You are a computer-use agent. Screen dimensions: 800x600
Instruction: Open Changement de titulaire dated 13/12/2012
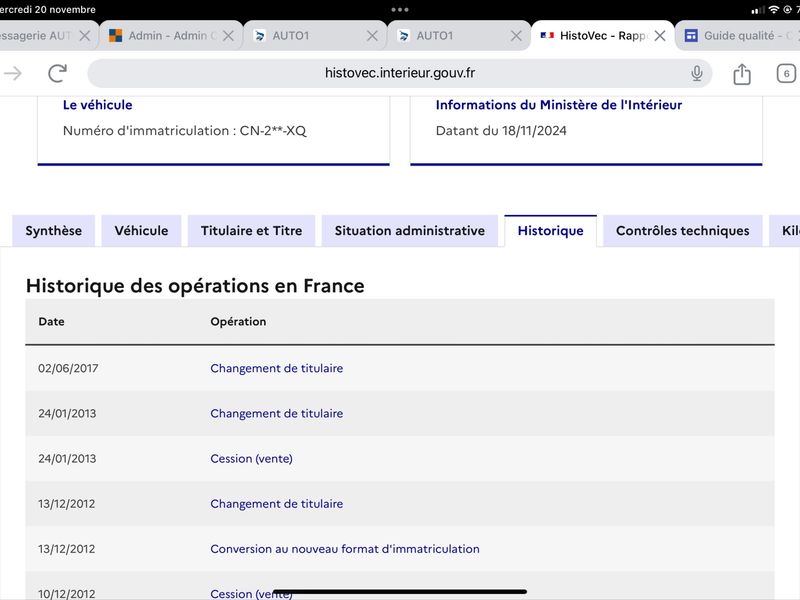click(277, 504)
